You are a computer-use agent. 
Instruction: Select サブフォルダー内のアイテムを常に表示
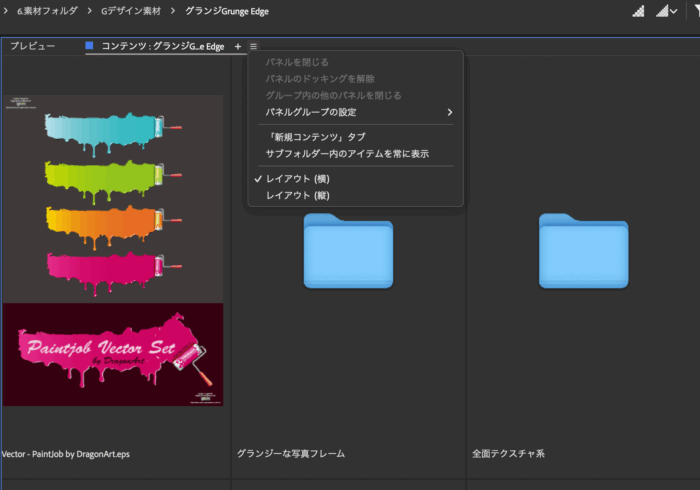[x=355, y=154]
